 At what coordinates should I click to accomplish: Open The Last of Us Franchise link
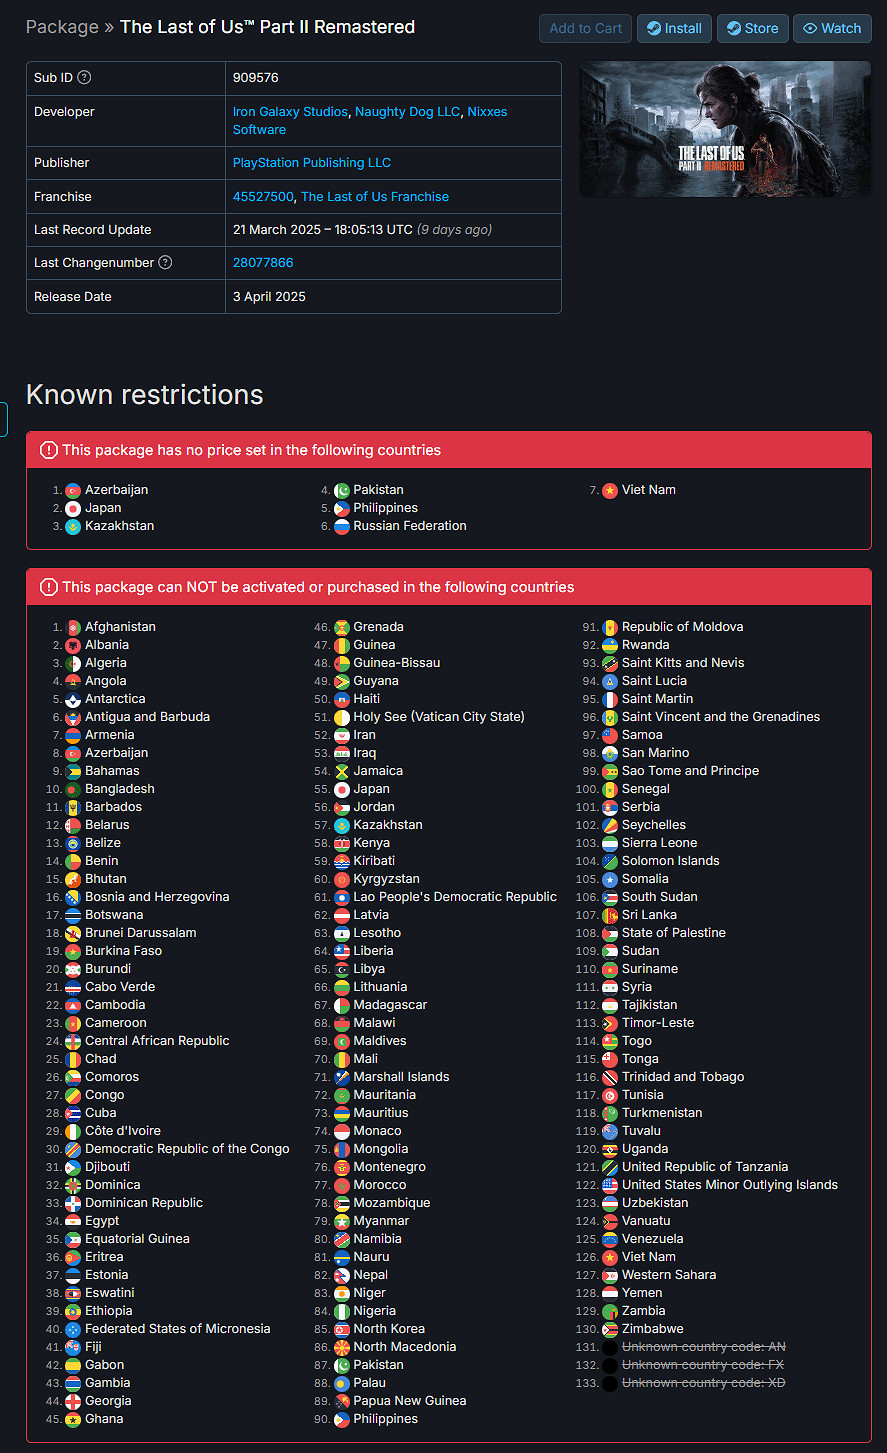click(375, 197)
